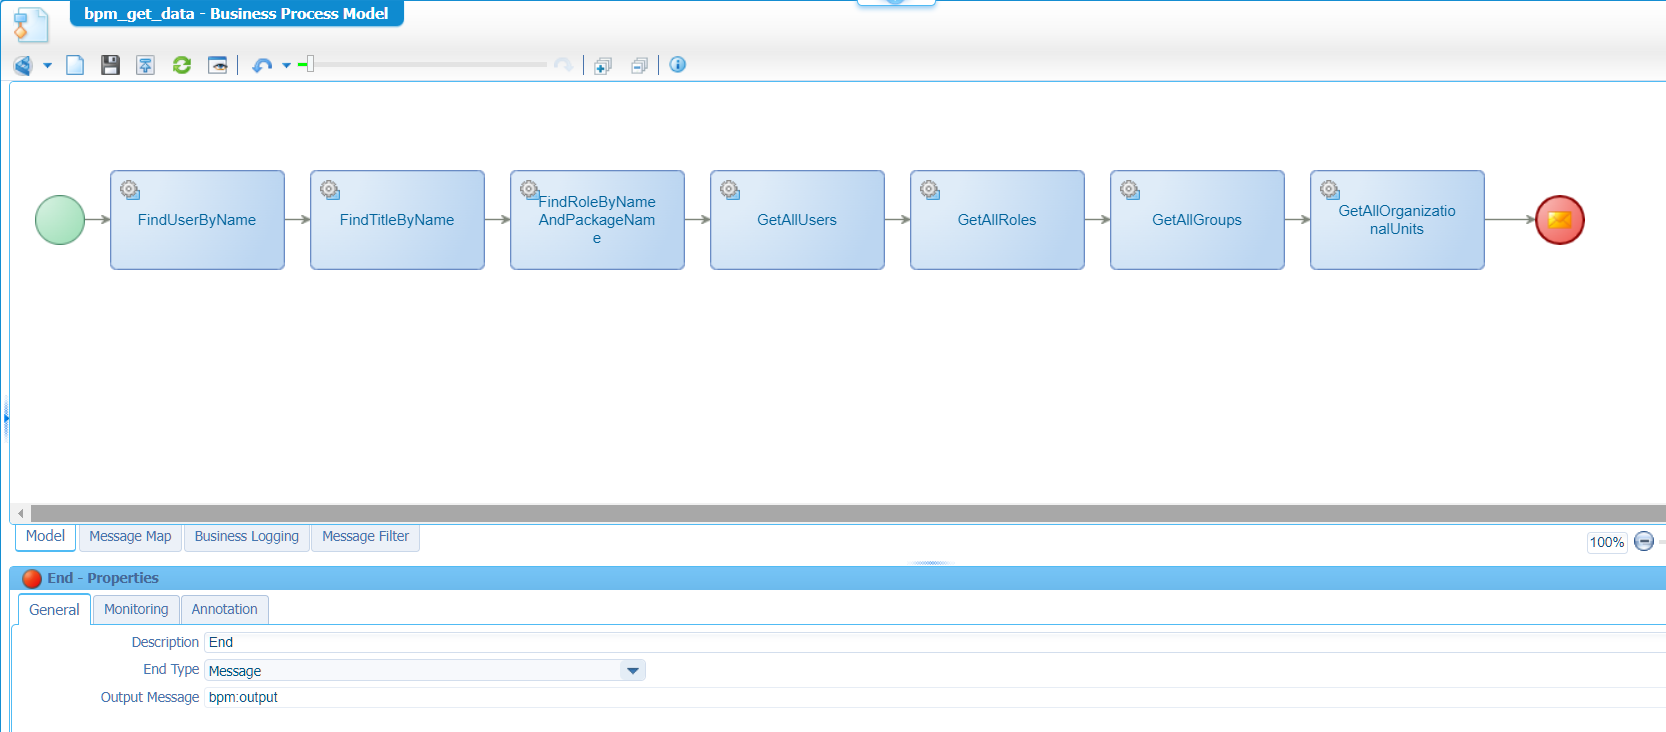Click the preview eye window icon
Screen dimensions: 1666x732
click(x=218, y=65)
